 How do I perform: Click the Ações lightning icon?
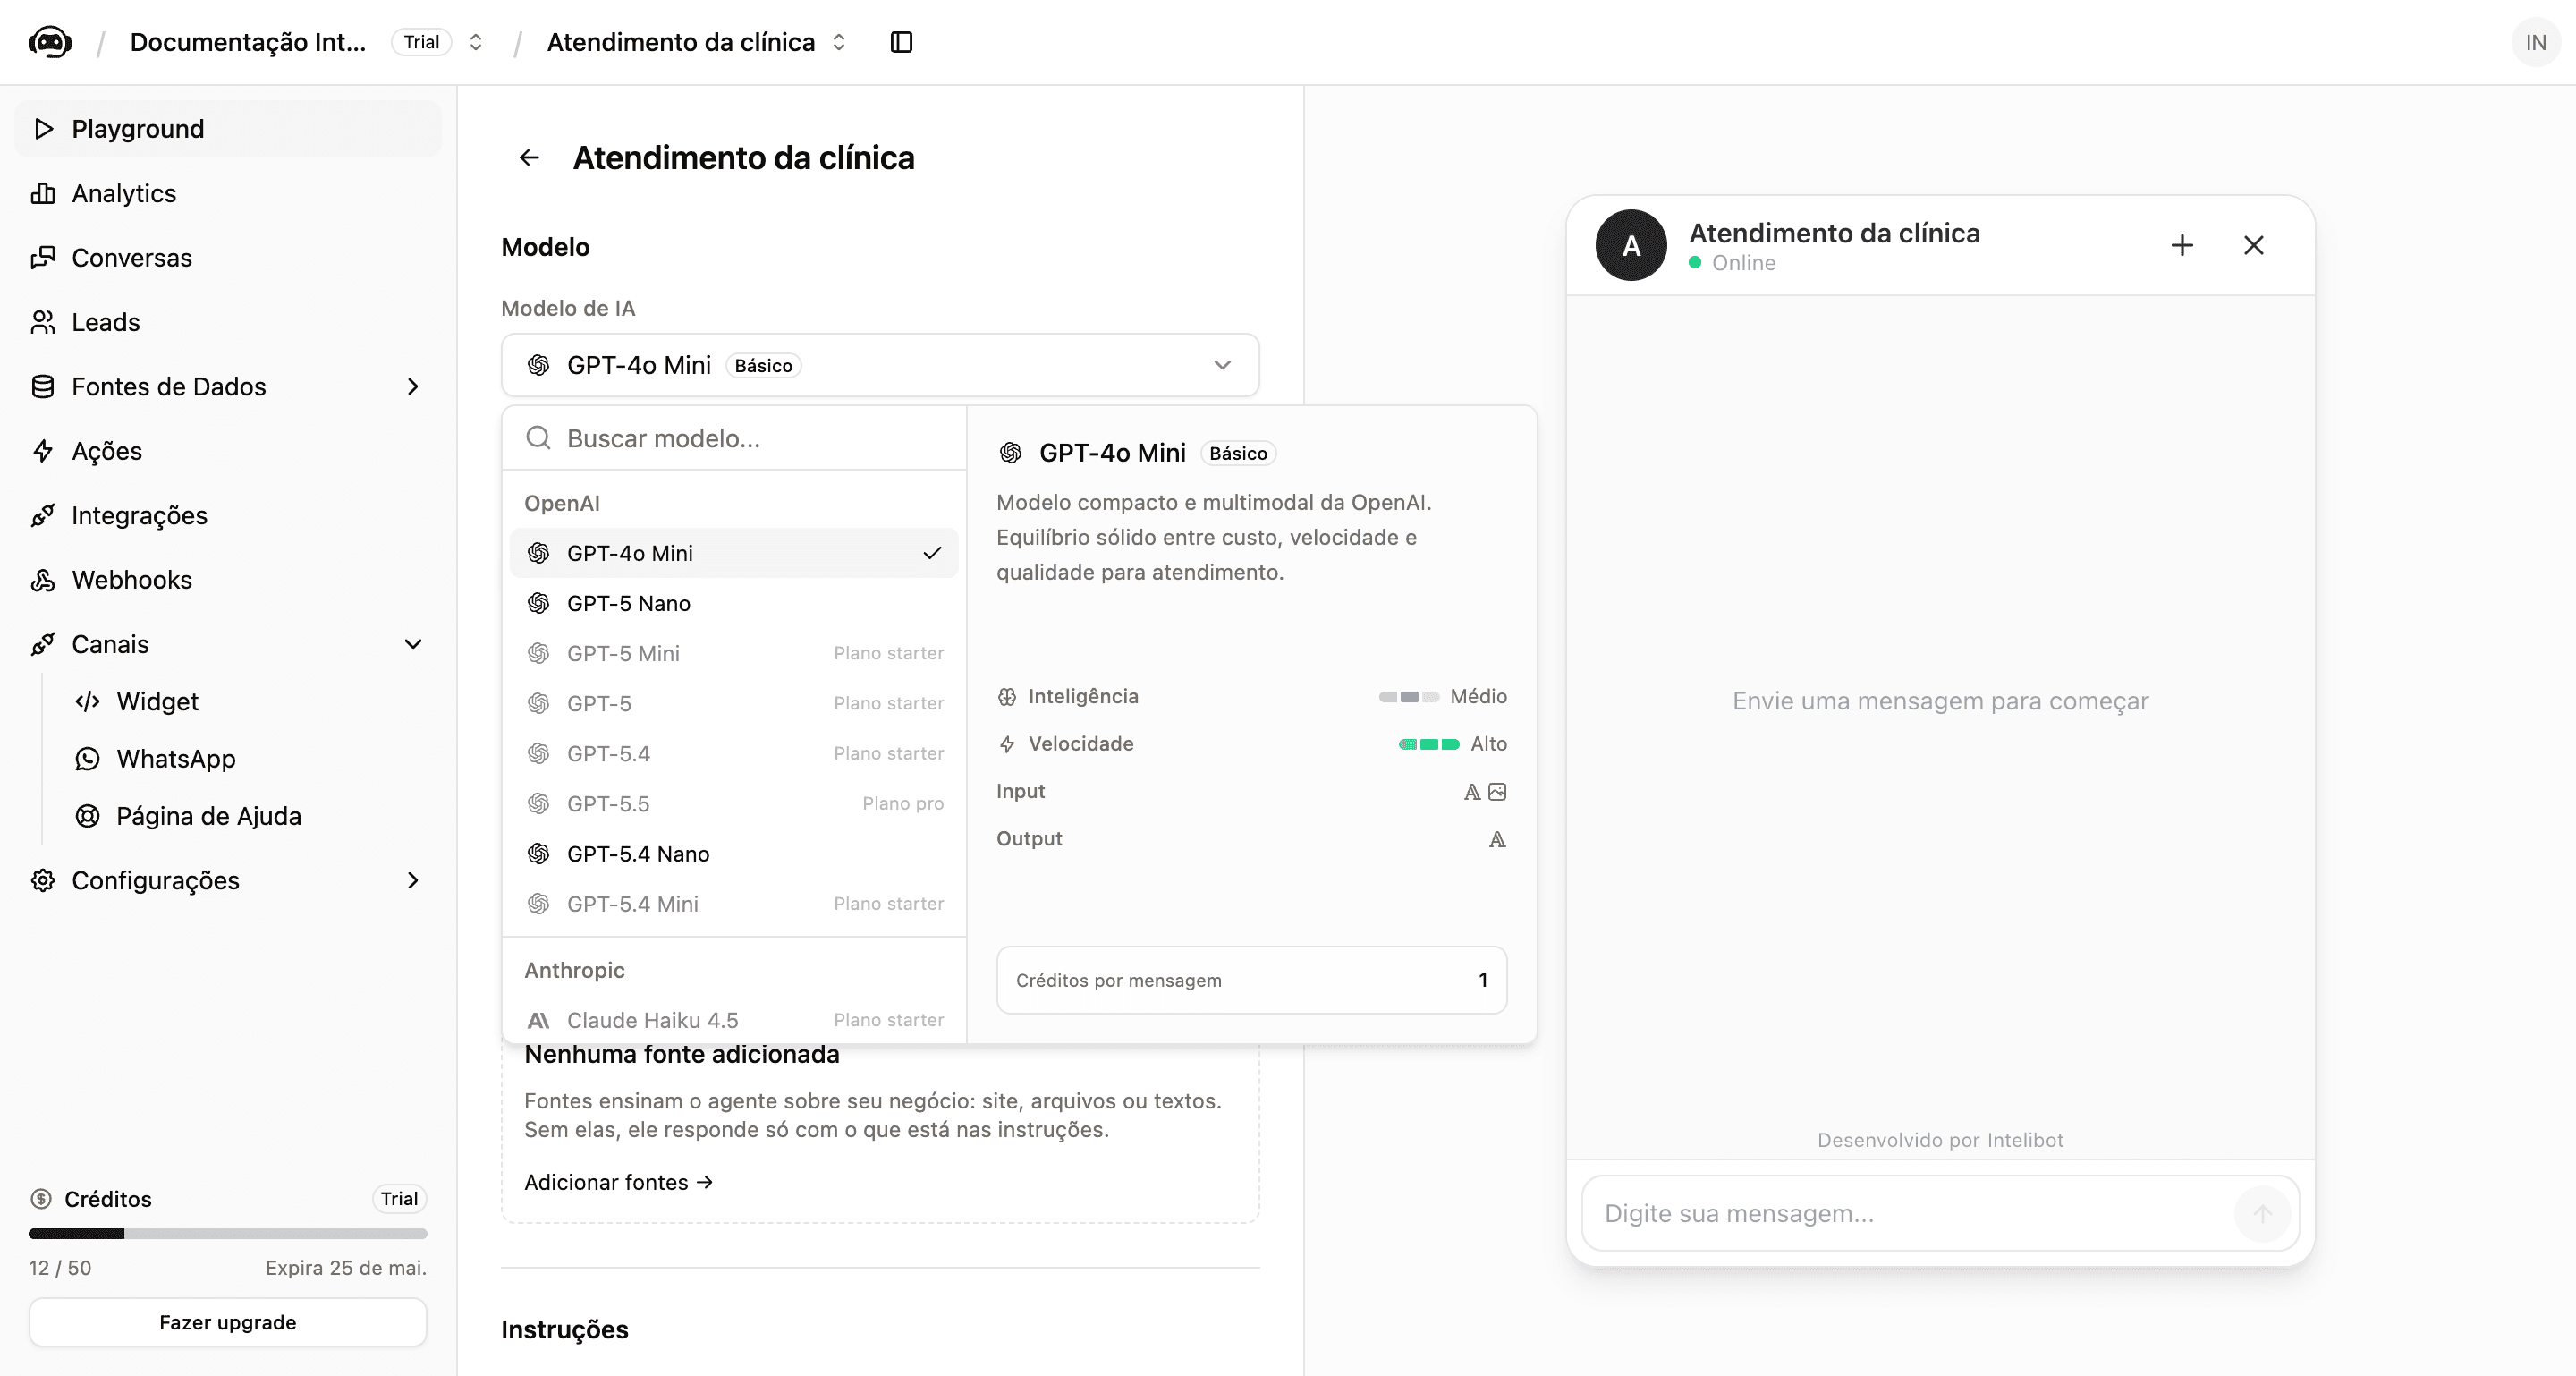[43, 451]
